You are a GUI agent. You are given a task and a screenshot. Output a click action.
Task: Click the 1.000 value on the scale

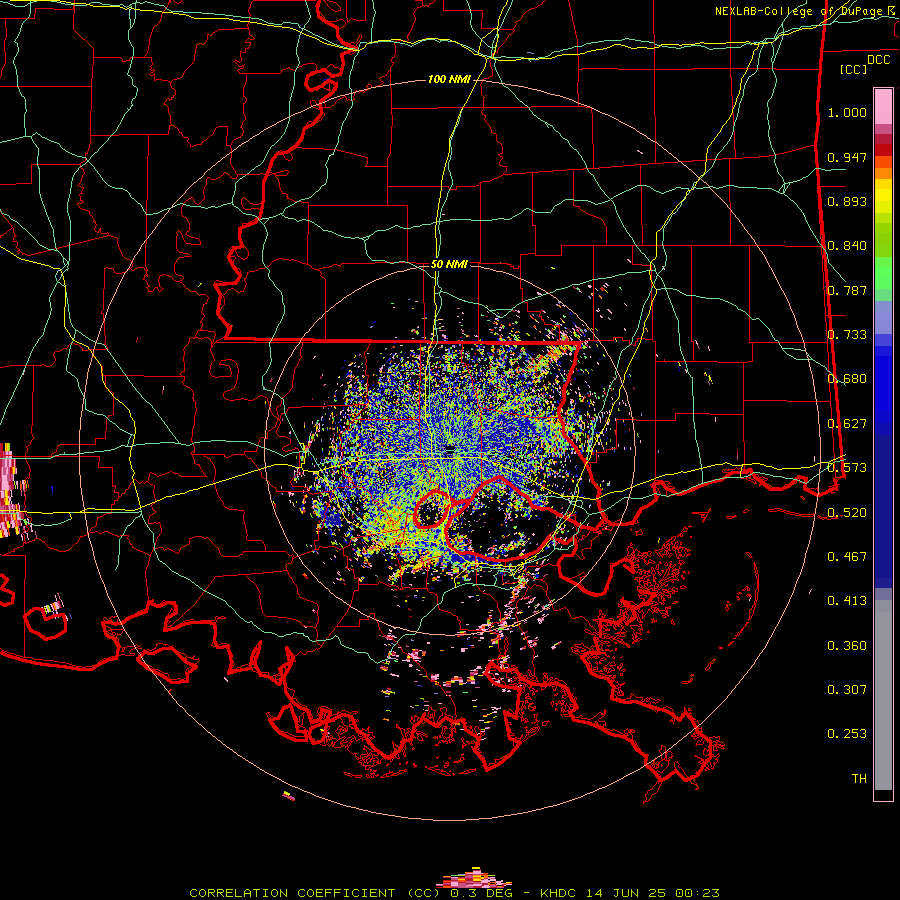(x=847, y=112)
